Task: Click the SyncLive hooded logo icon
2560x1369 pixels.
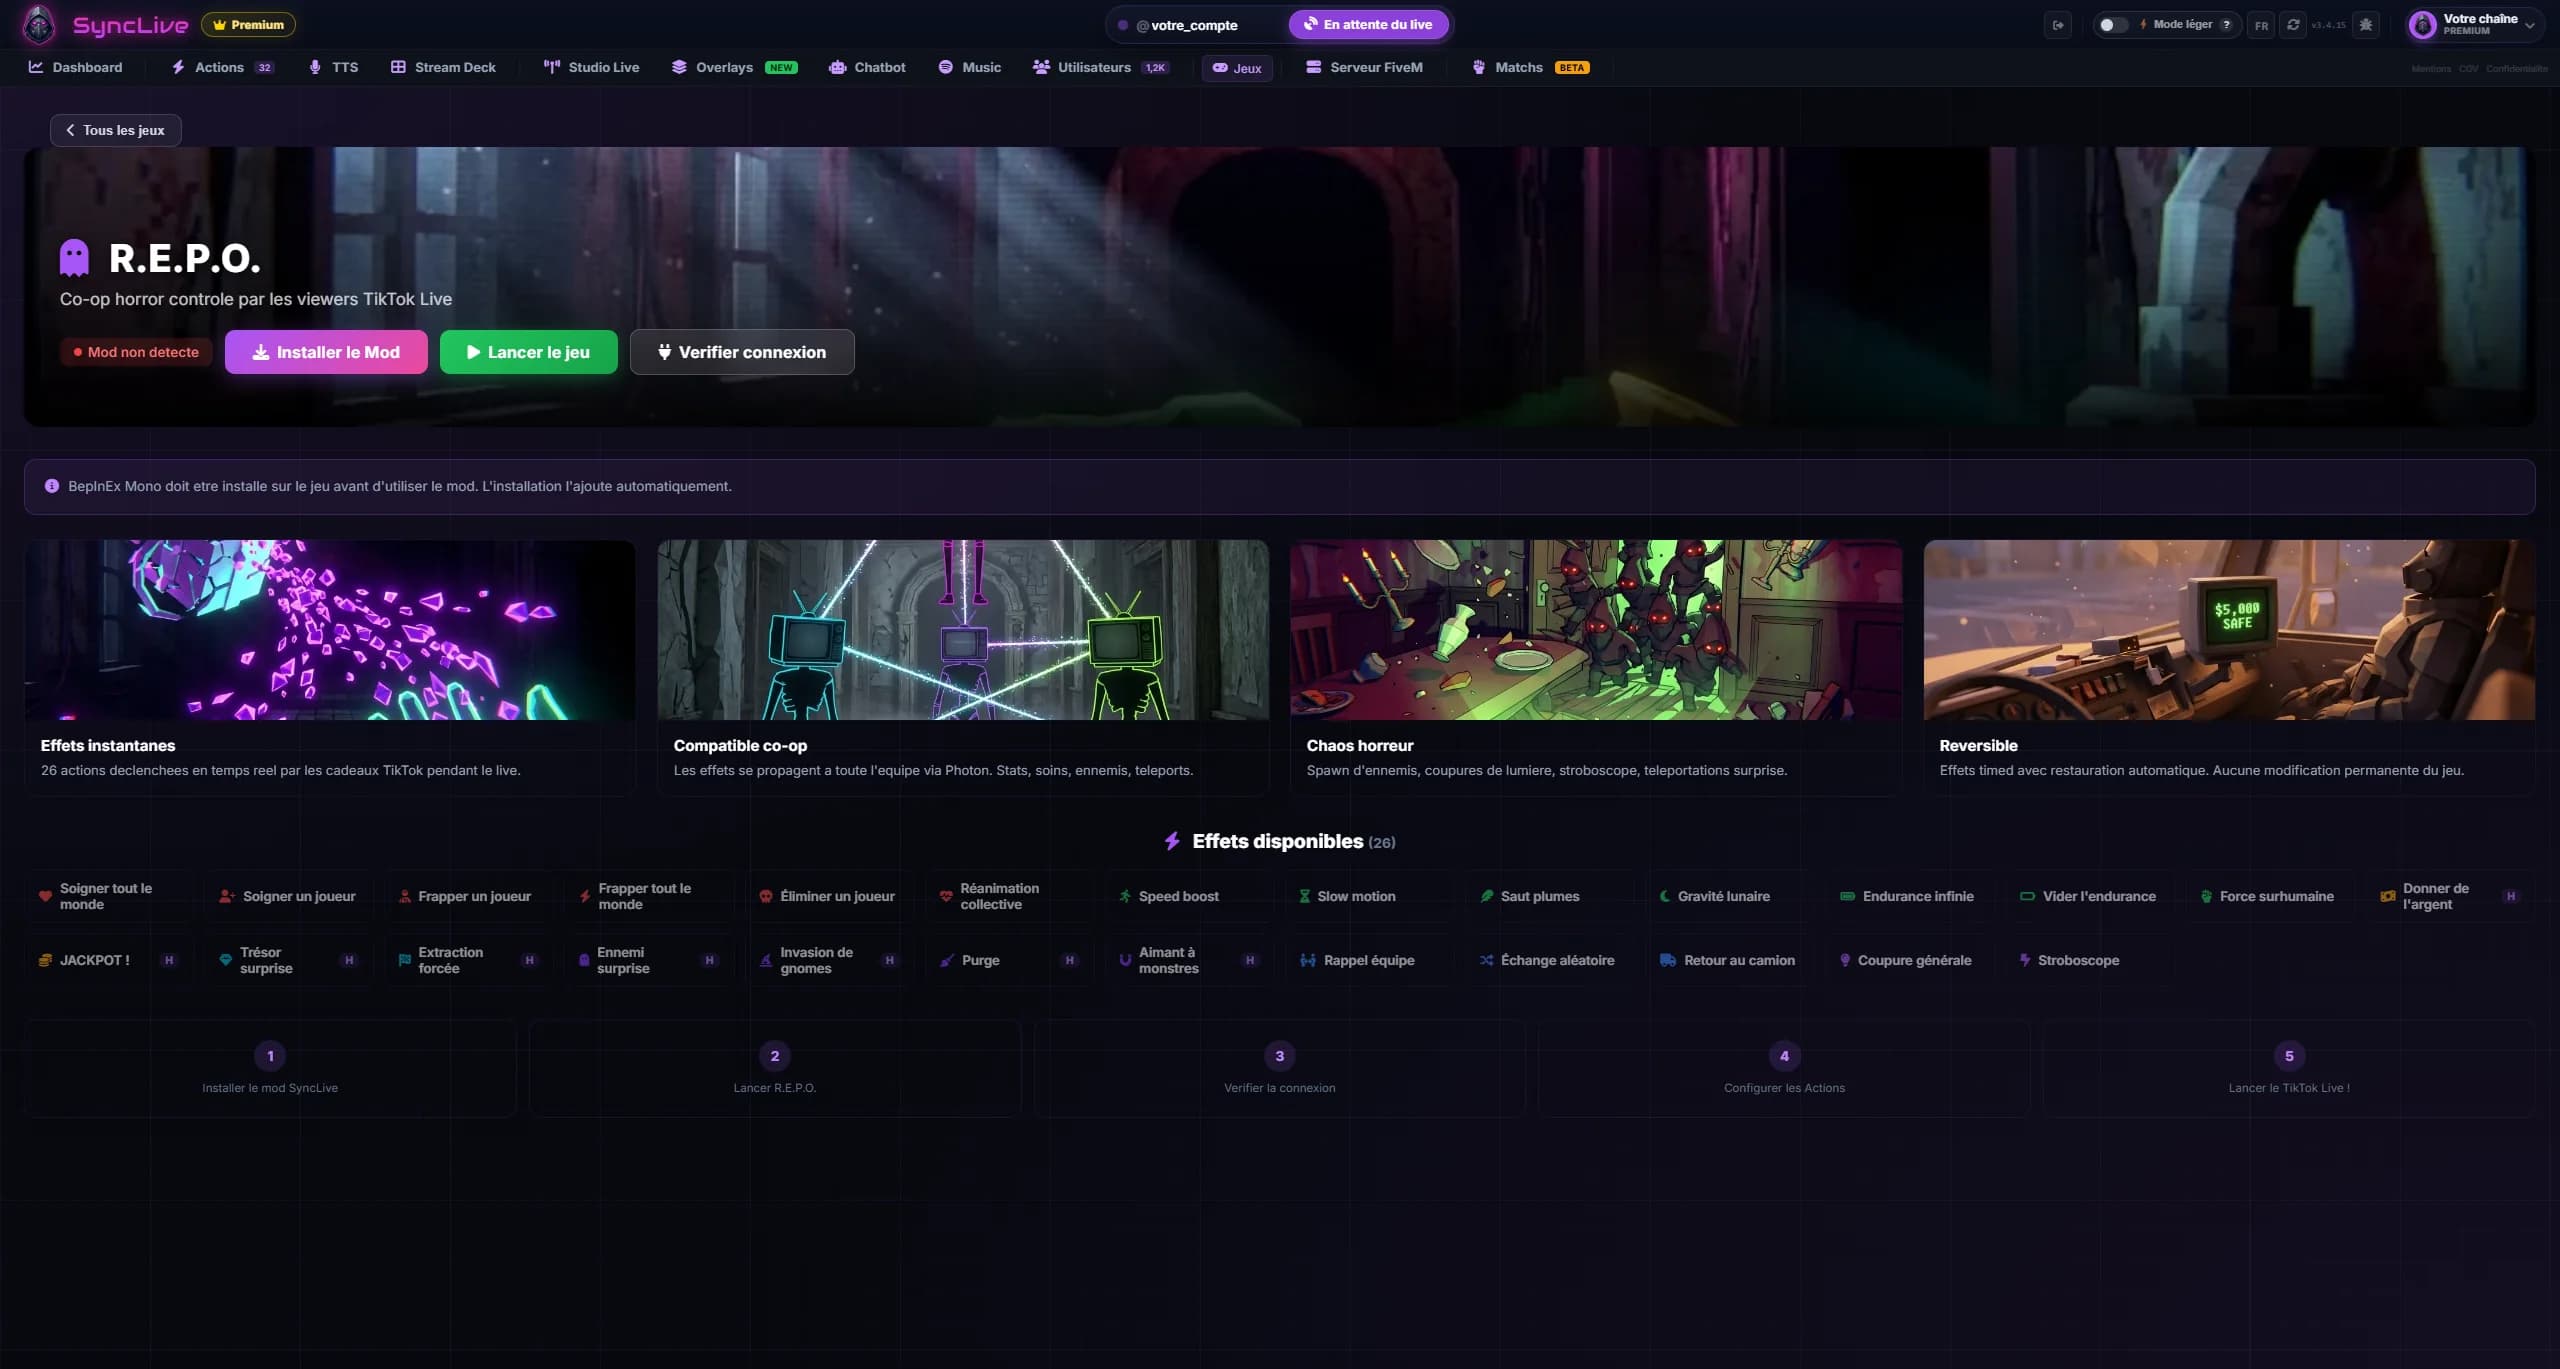Action: 39,24
